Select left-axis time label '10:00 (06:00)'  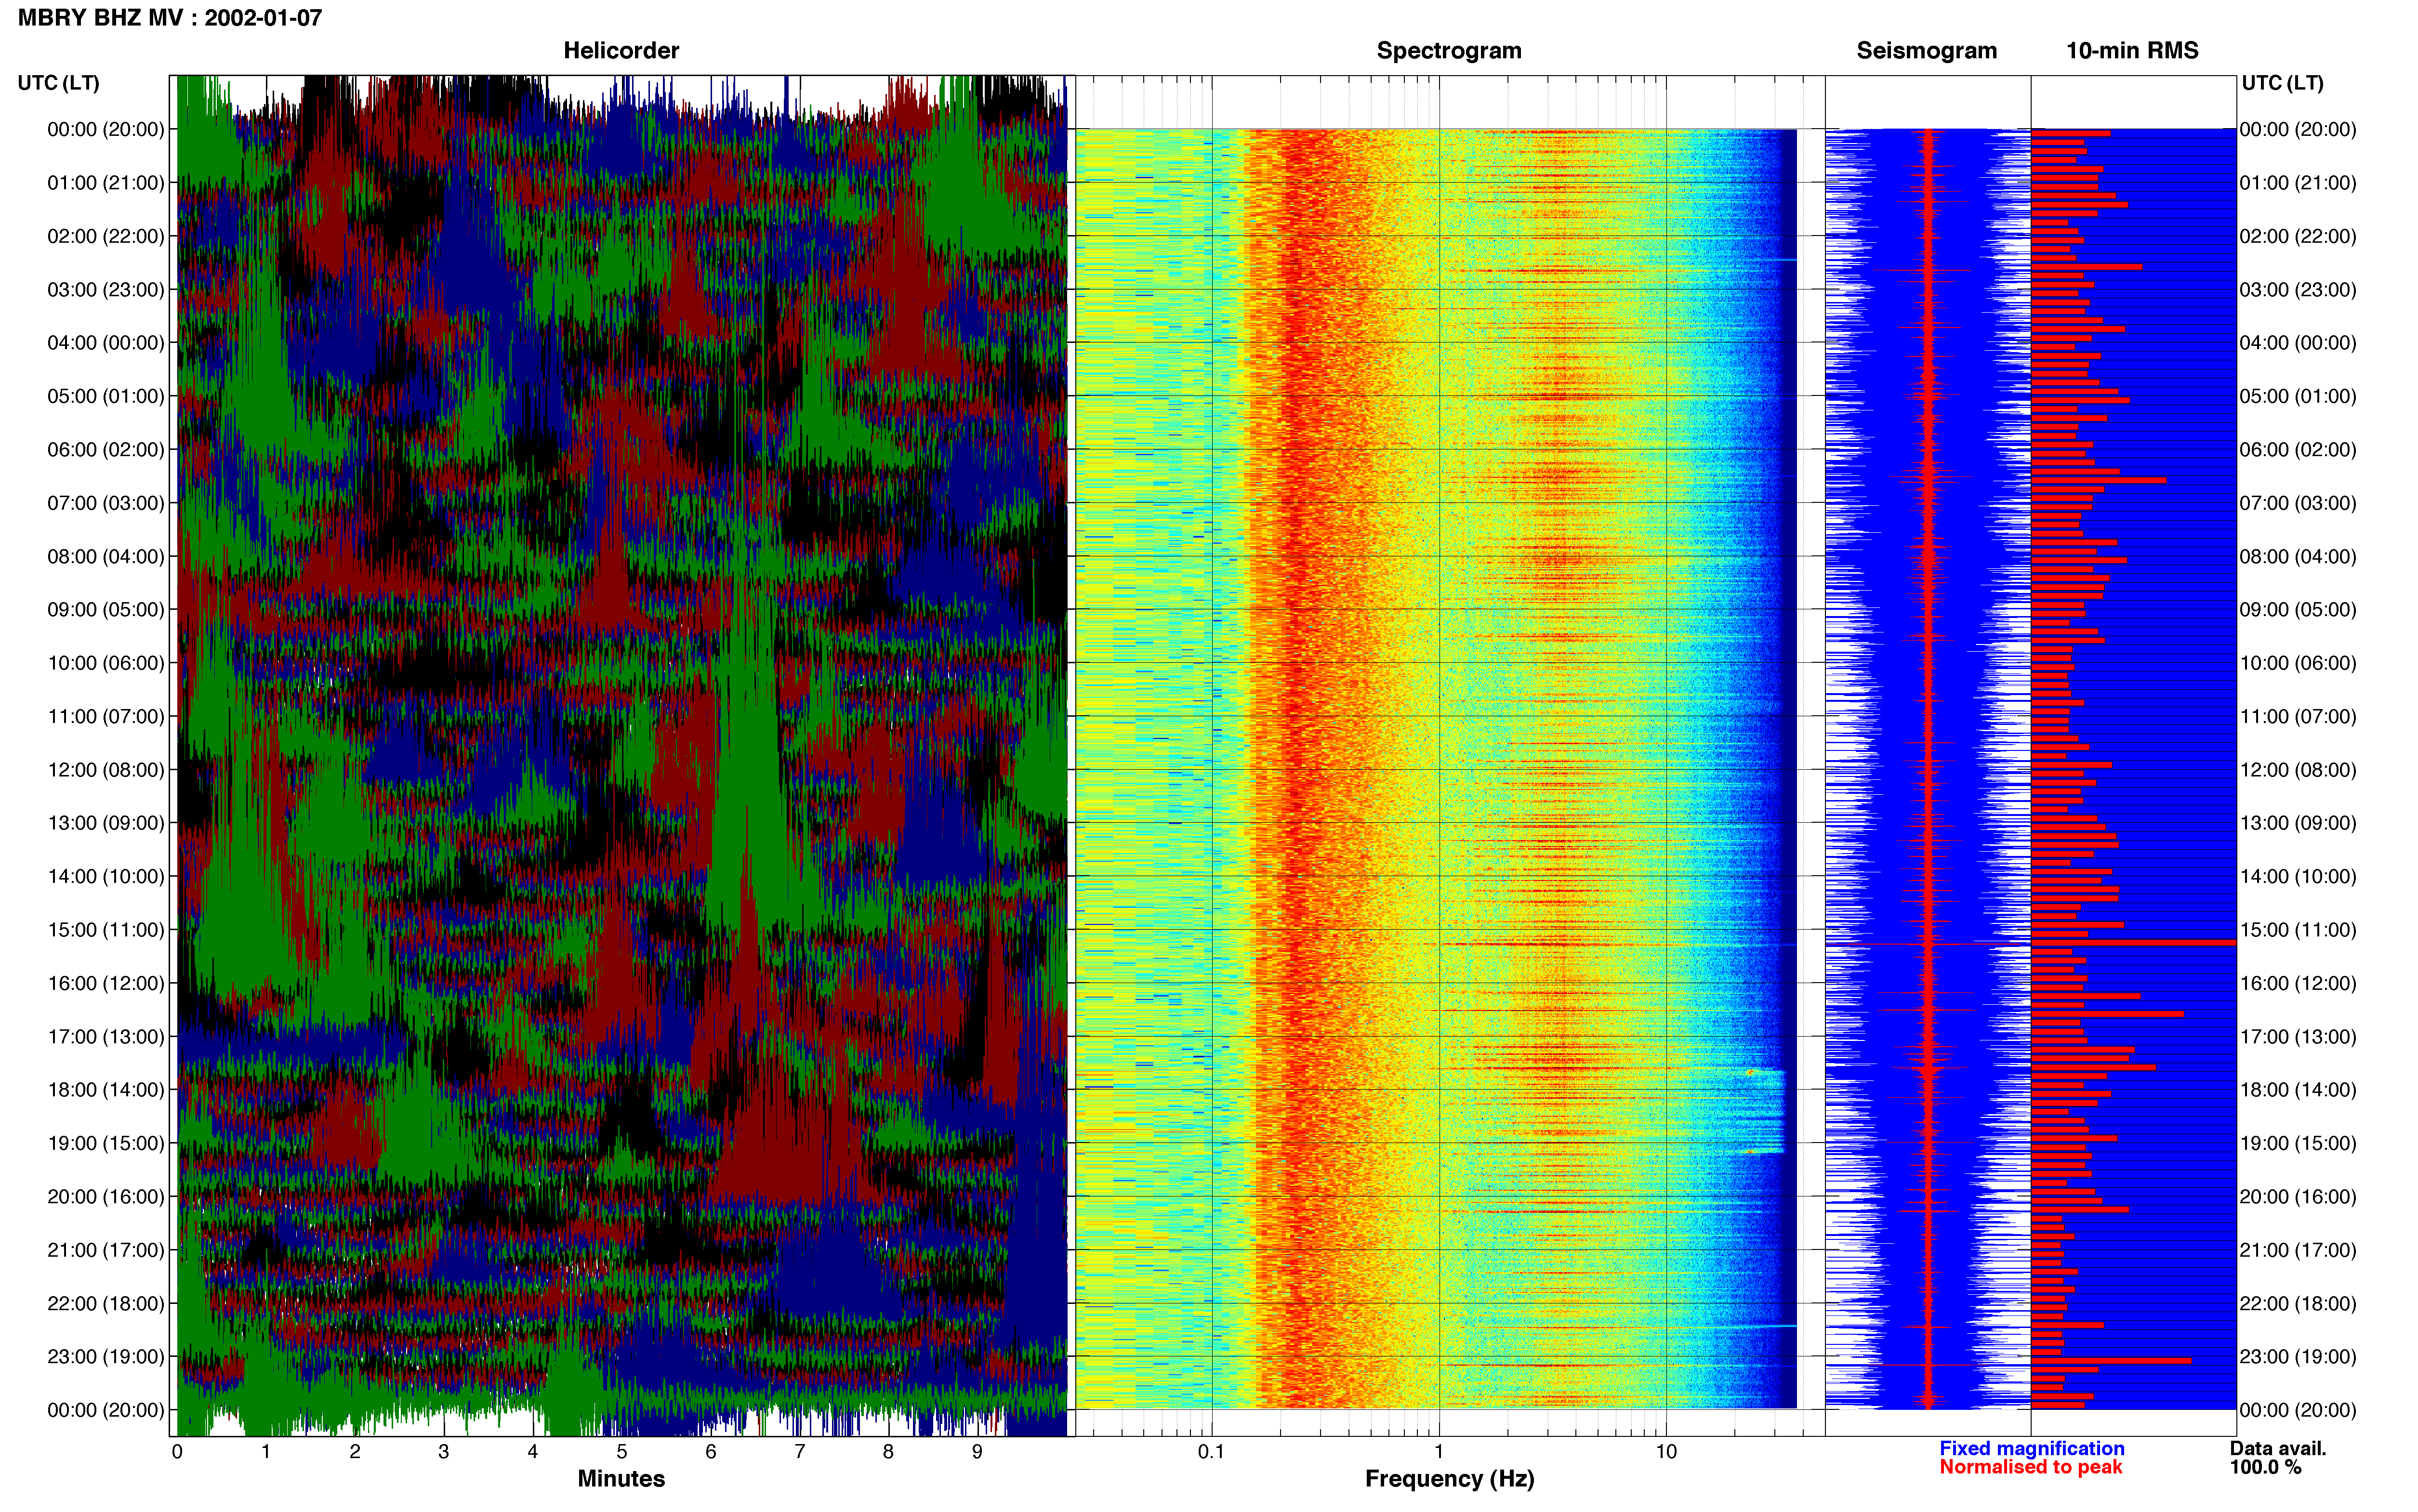coord(106,663)
